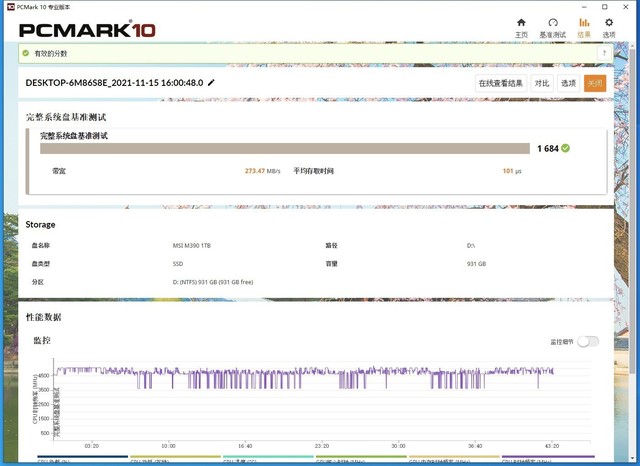This screenshot has width=640, height=466.
Task: Click the score value 1 684
Action: coord(548,149)
